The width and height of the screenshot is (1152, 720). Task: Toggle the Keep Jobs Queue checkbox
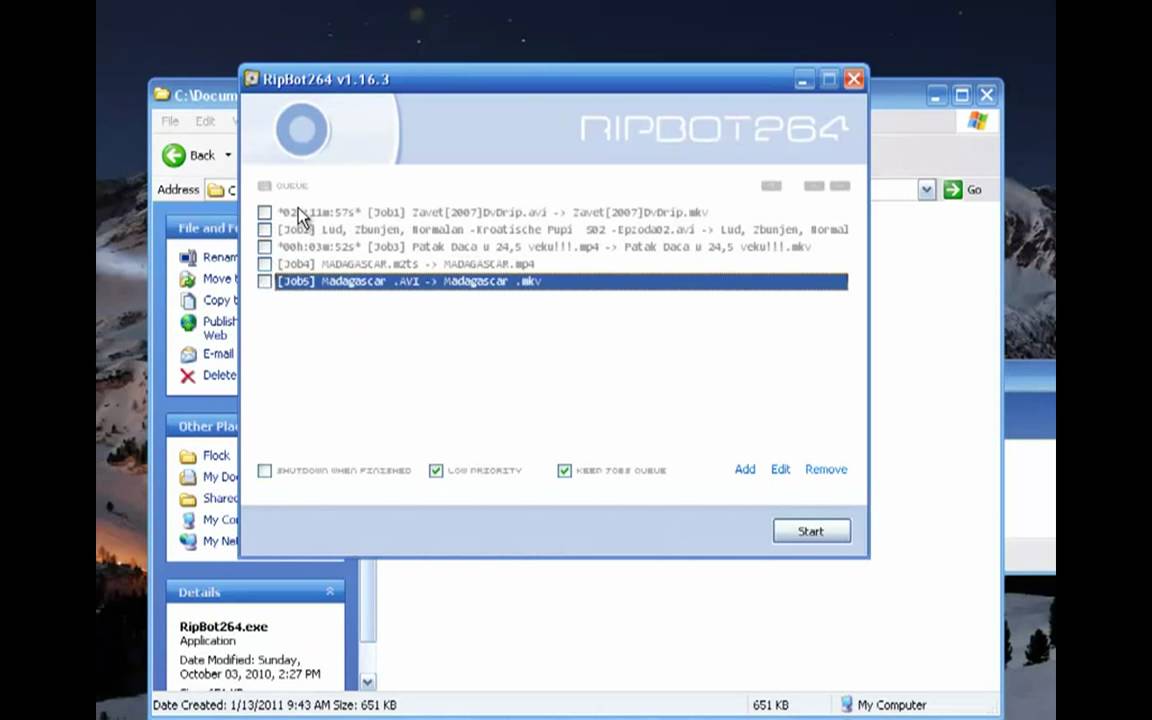pos(564,470)
